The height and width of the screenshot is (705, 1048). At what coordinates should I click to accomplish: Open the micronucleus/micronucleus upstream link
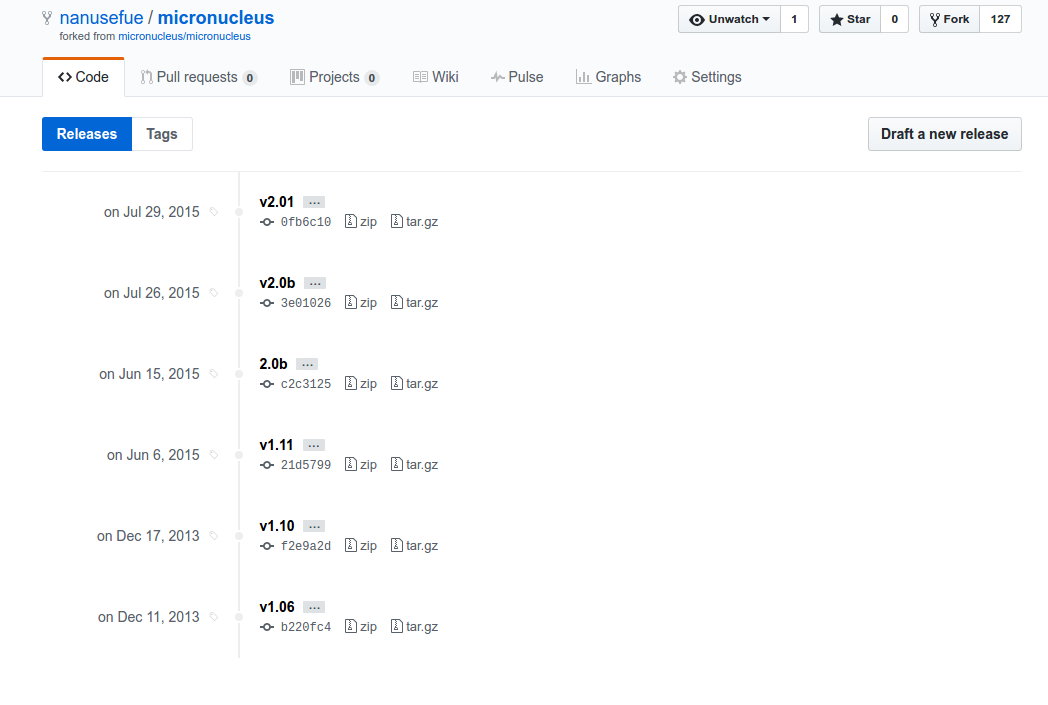[184, 36]
